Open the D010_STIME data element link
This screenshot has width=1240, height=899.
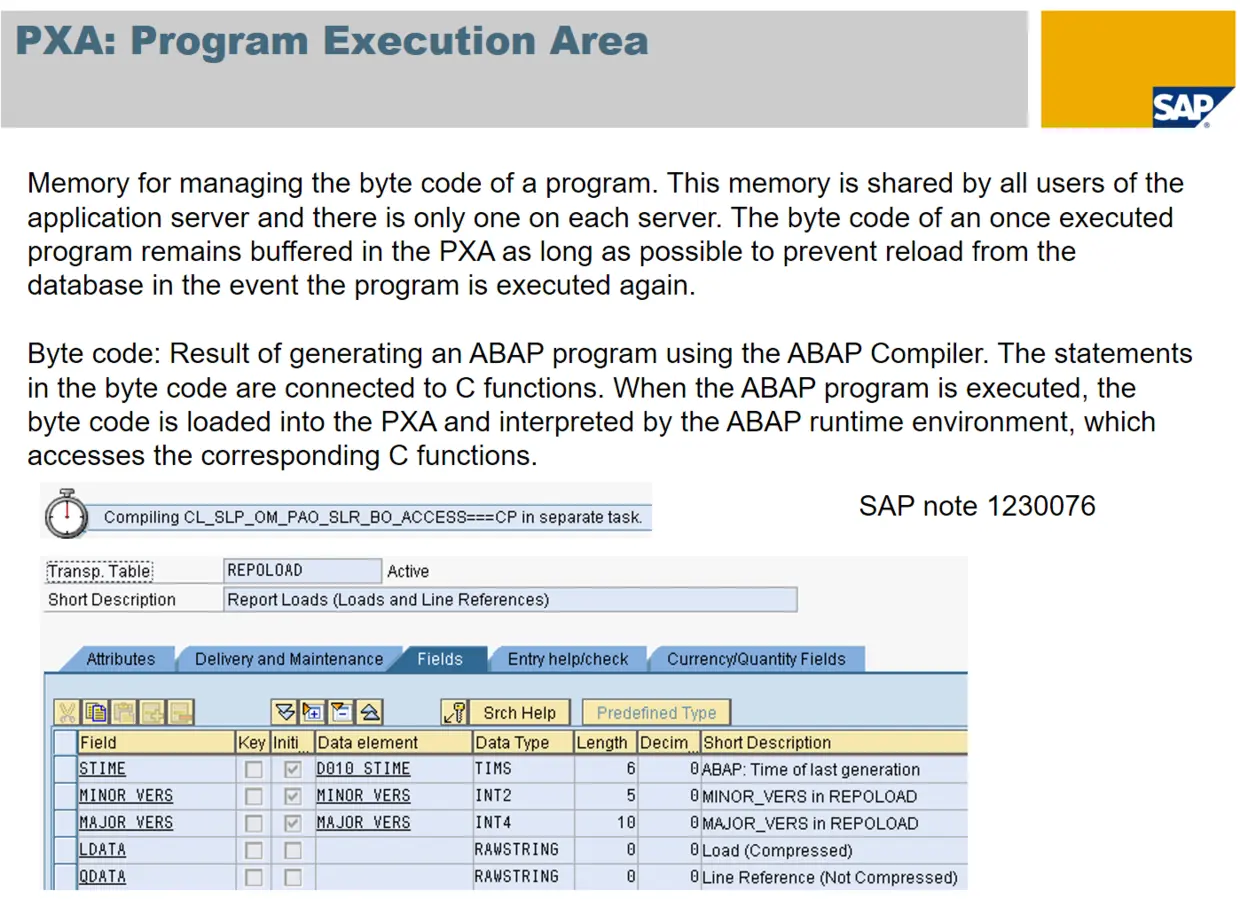click(x=363, y=769)
